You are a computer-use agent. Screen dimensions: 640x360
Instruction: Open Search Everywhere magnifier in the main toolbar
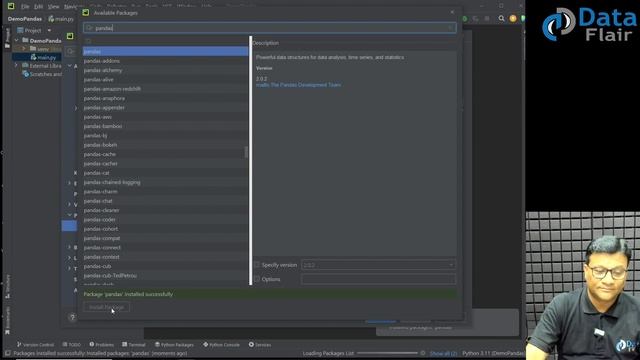point(501,18)
